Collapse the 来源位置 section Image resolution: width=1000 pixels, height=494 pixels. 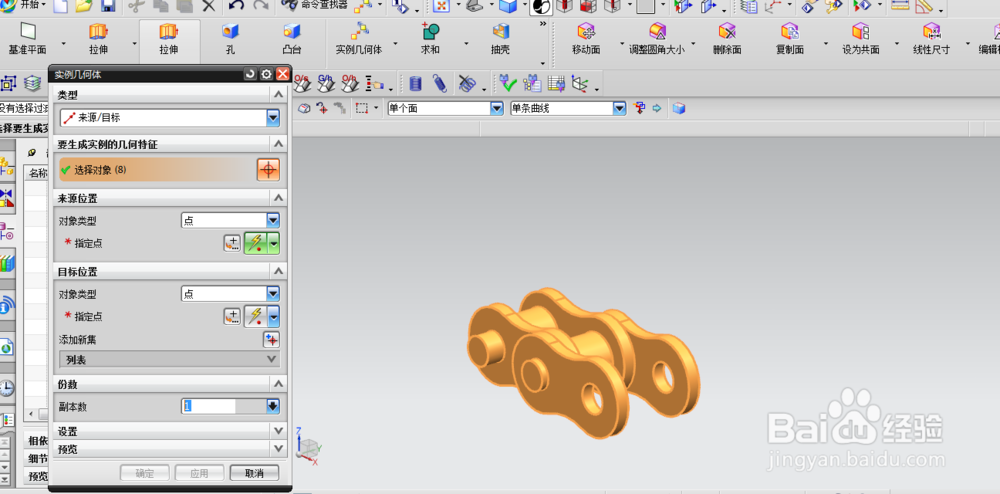[278, 198]
